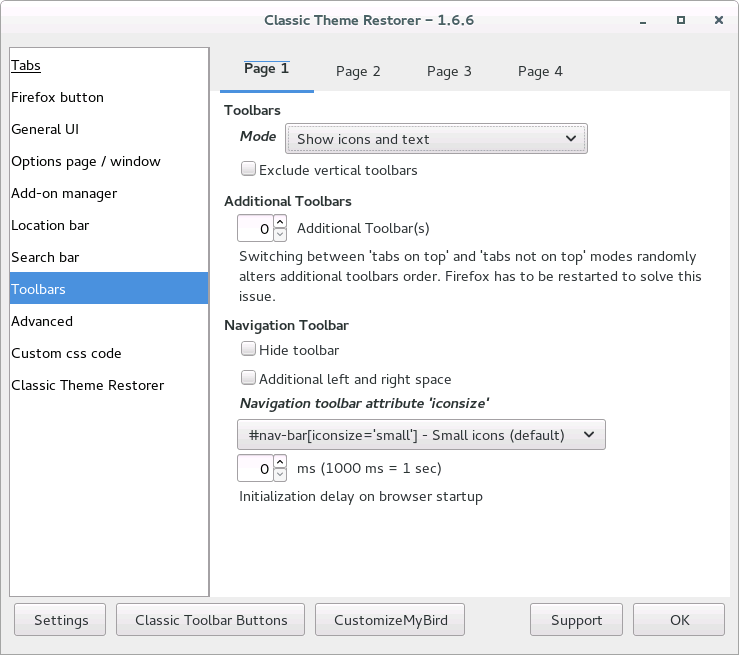Open the nav-bar iconsize dropdown
739x655 pixels.
tap(421, 434)
